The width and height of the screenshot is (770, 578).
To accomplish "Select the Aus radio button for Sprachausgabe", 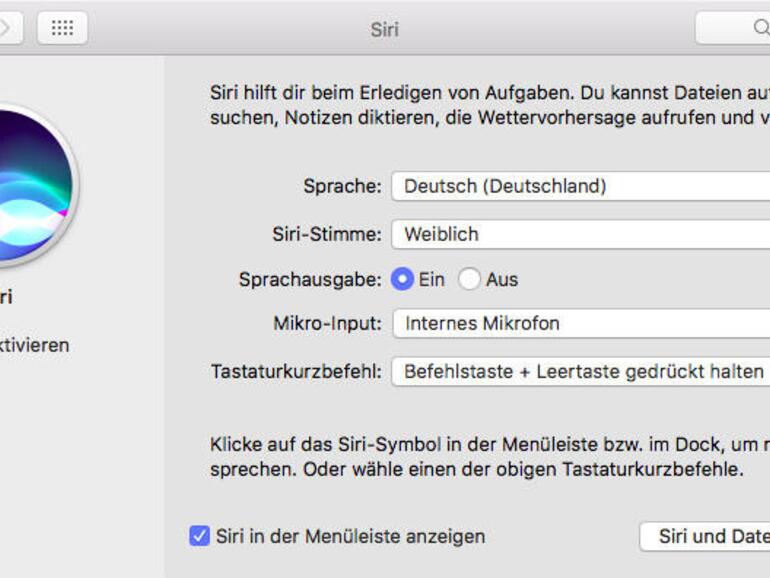I will coord(469,280).
